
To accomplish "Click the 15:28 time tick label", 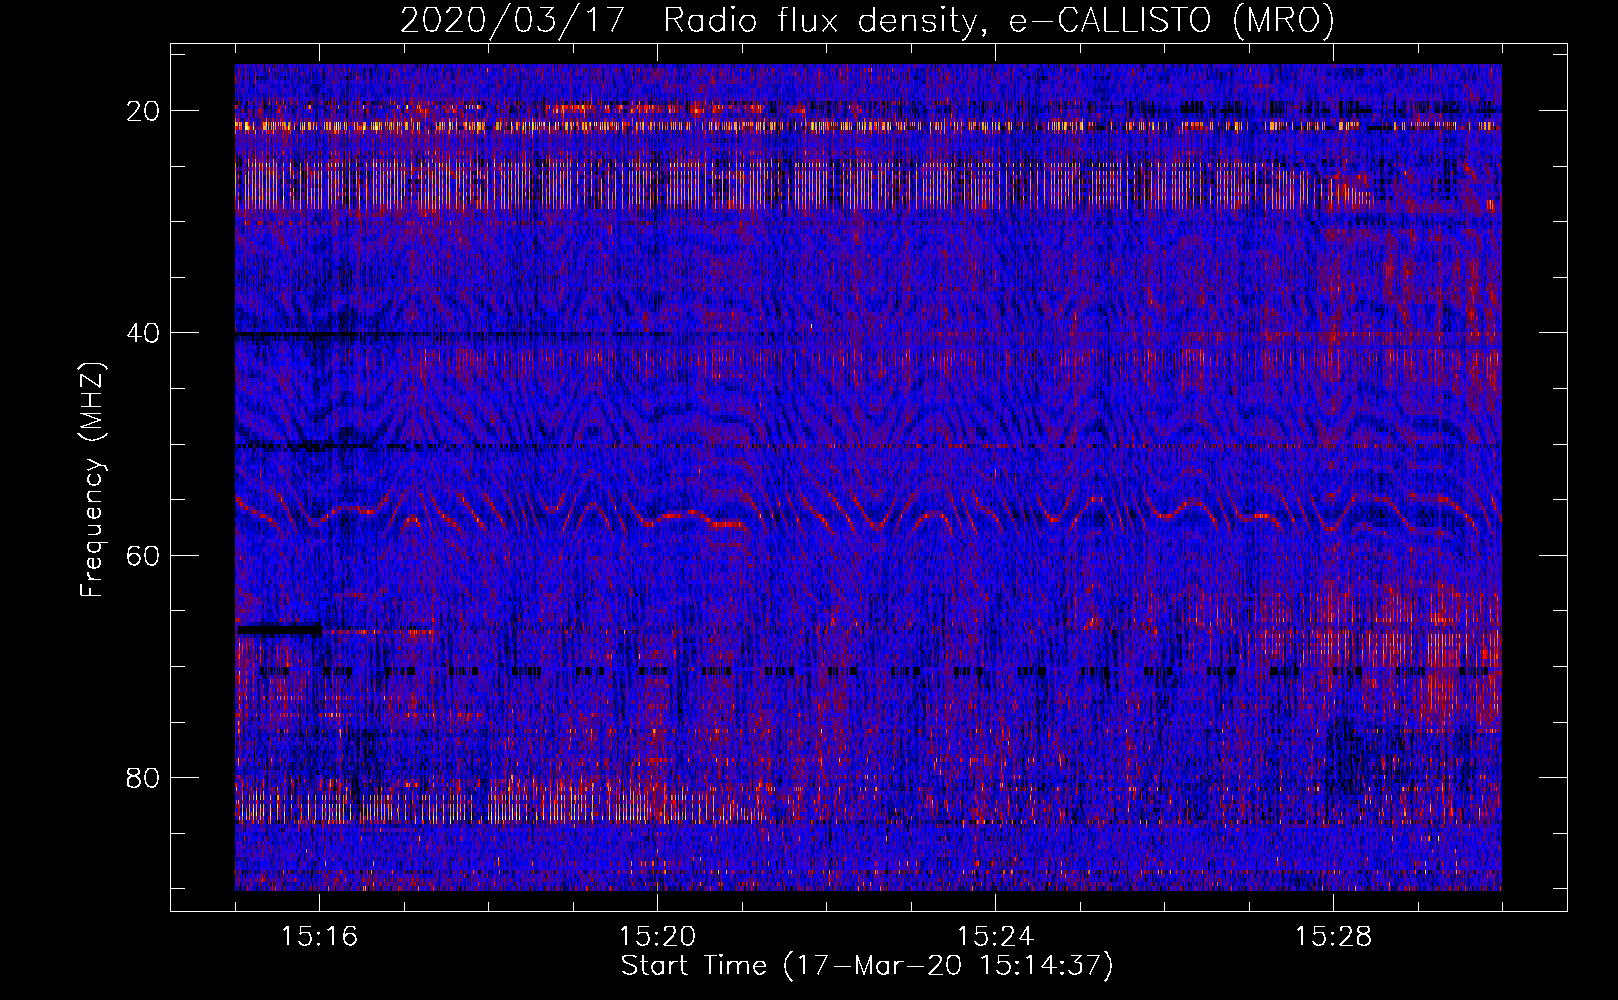I will click(x=1333, y=937).
